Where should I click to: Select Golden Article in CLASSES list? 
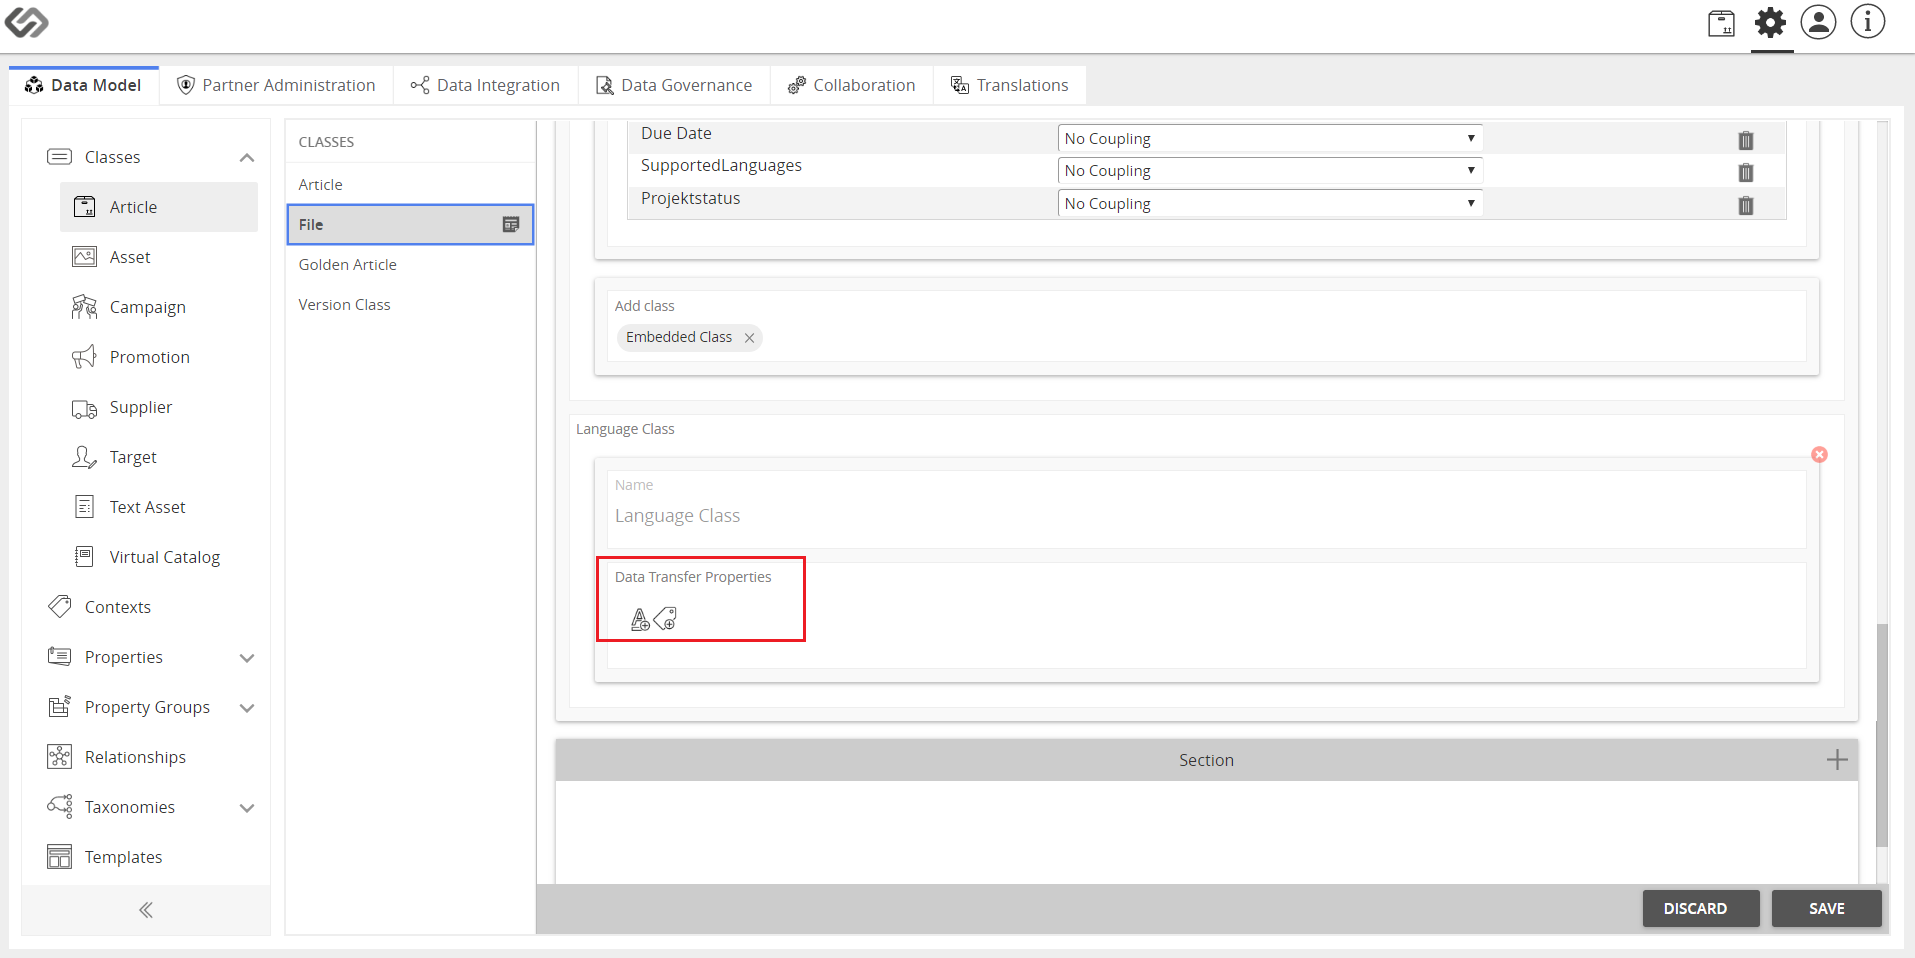pos(410,265)
